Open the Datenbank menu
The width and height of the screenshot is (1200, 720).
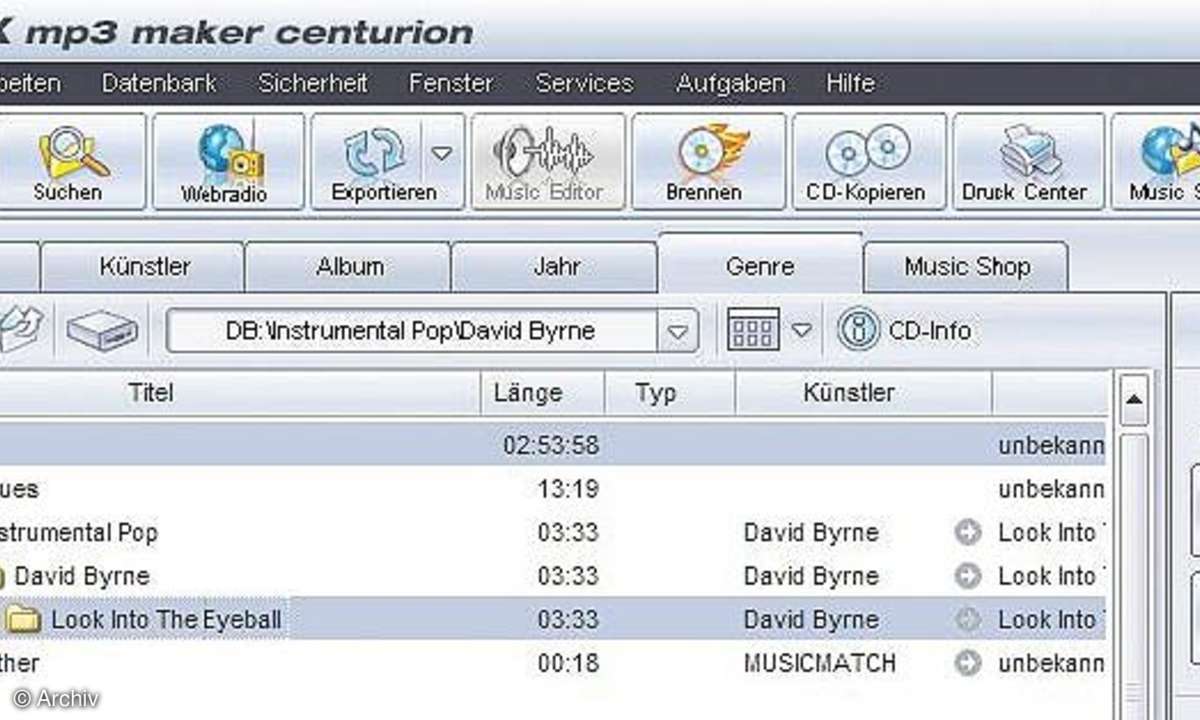click(159, 83)
